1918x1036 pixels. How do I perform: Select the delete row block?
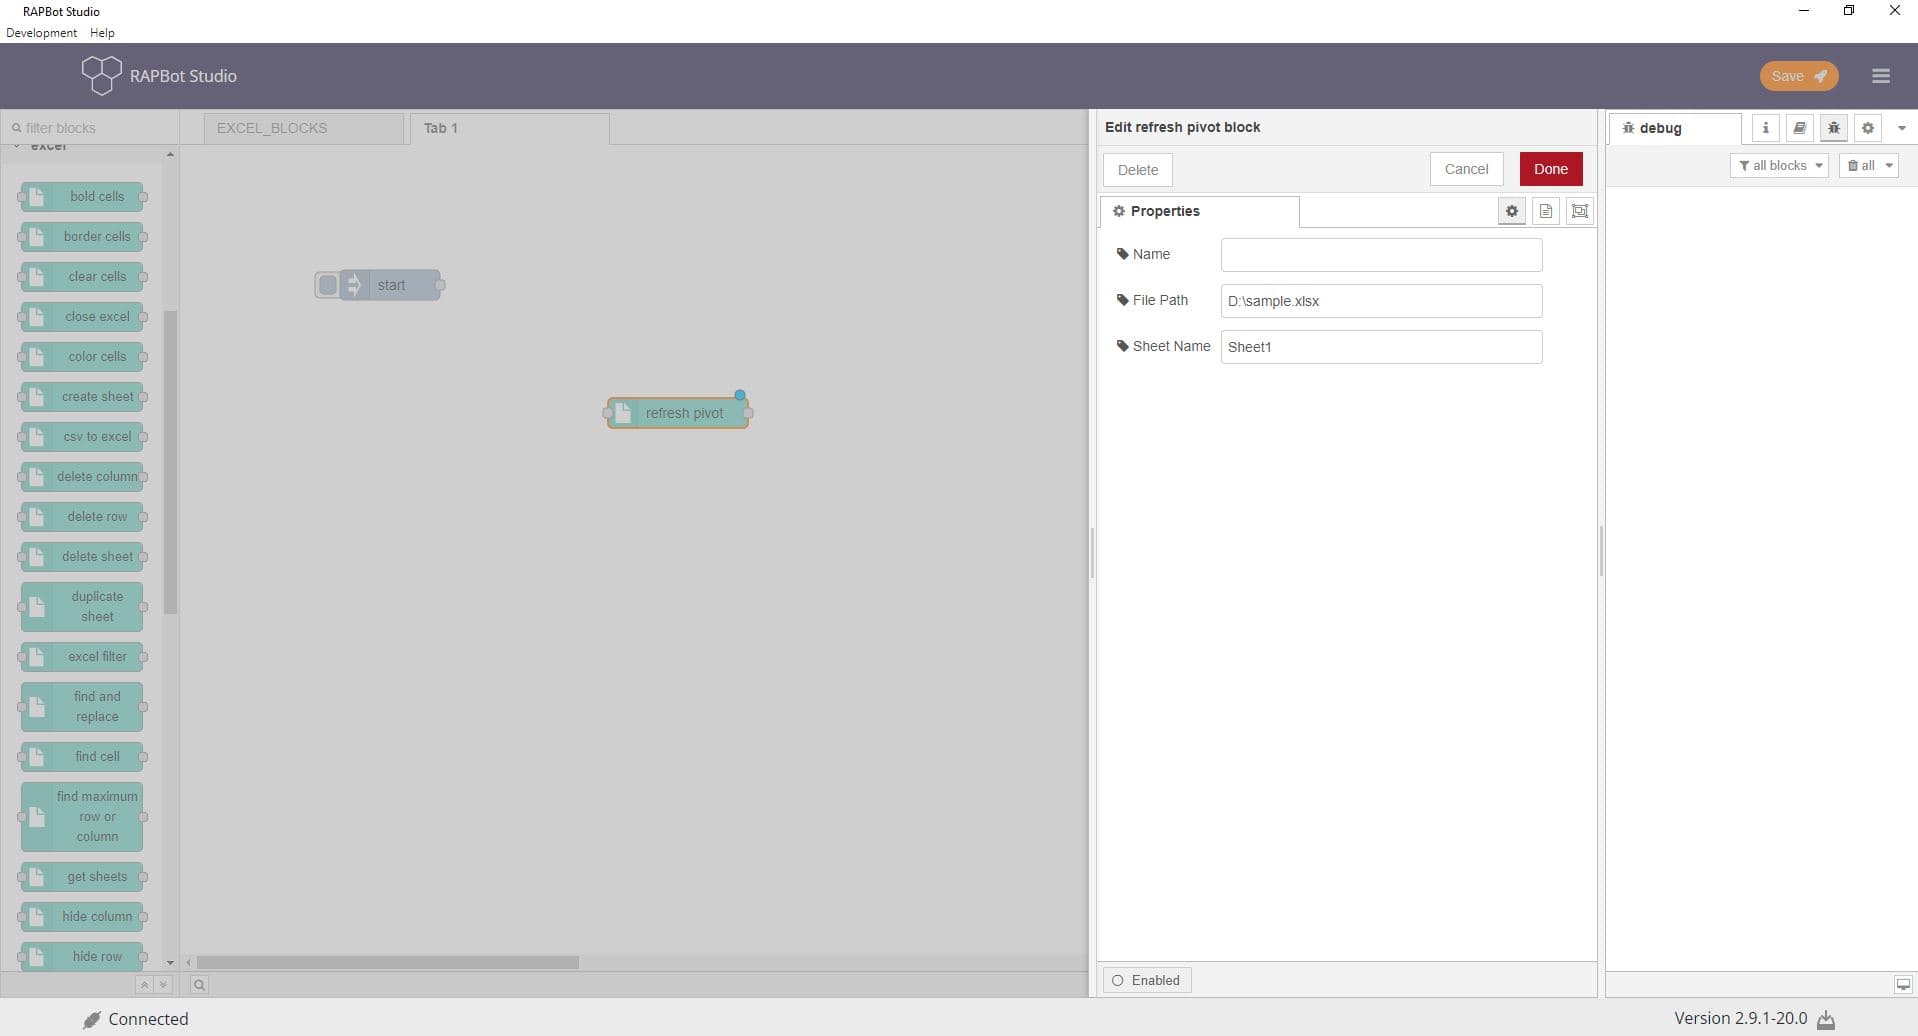[82, 517]
